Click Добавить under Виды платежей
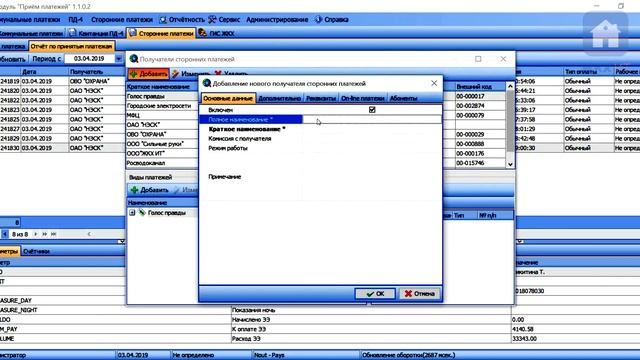640x360 pixels. click(149, 190)
